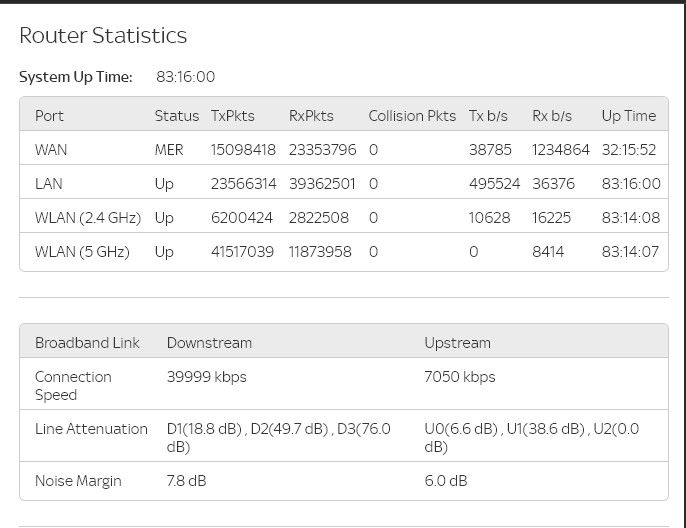
Task: Click the TxPkts column header
Action: 232,116
